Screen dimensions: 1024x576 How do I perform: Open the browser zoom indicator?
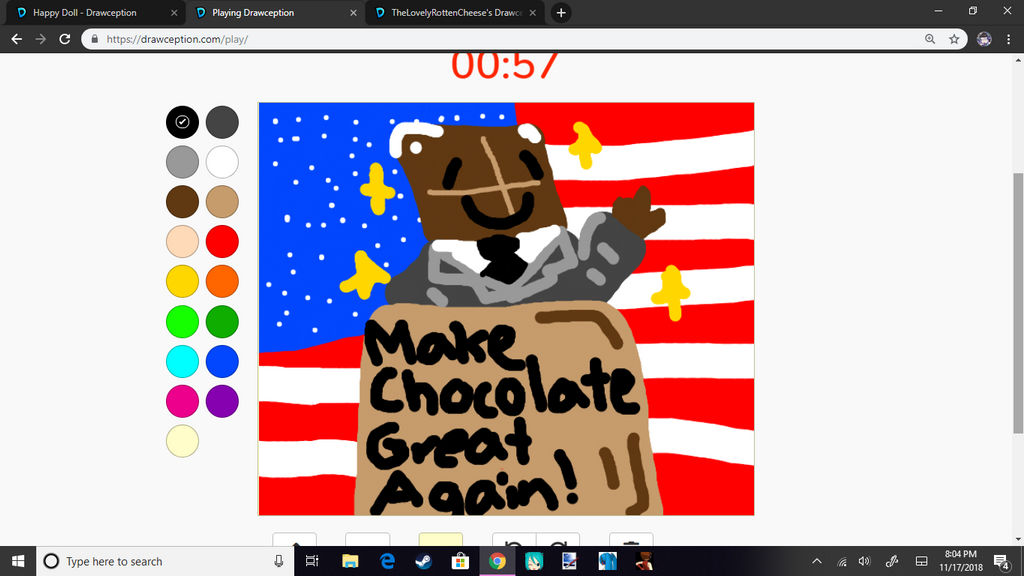(930, 39)
